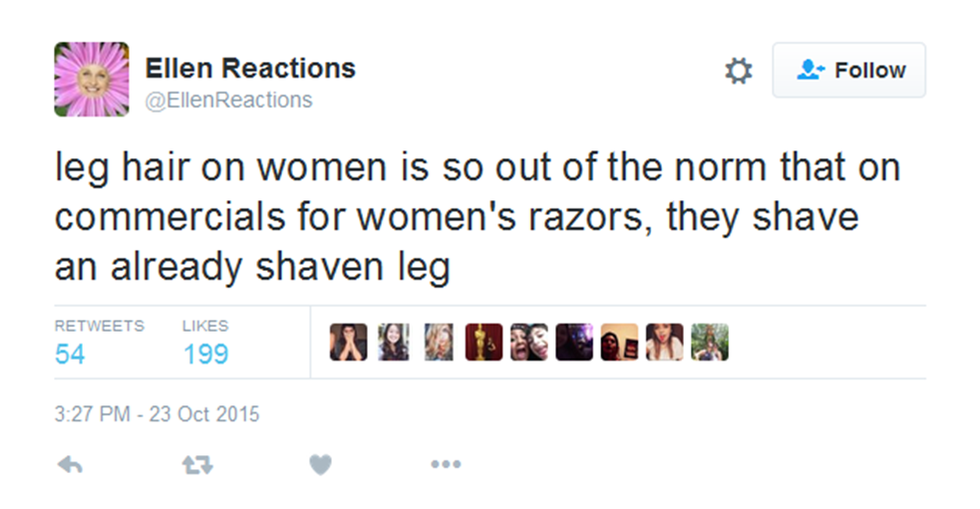Open the gear settings dropdown
This screenshot has width=980, height=509.
pos(738,71)
